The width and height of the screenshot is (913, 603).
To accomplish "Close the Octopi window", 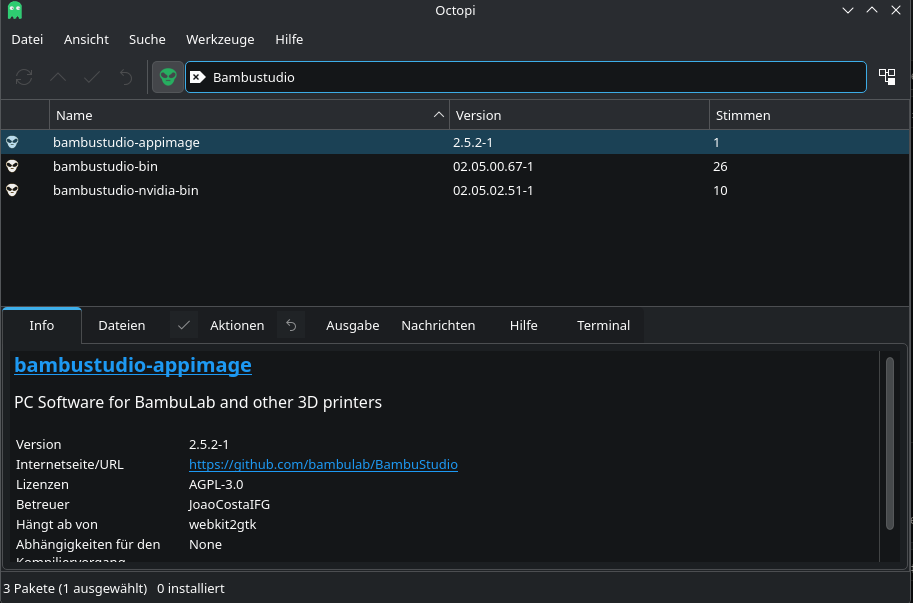I will pyautogui.click(x=896, y=10).
